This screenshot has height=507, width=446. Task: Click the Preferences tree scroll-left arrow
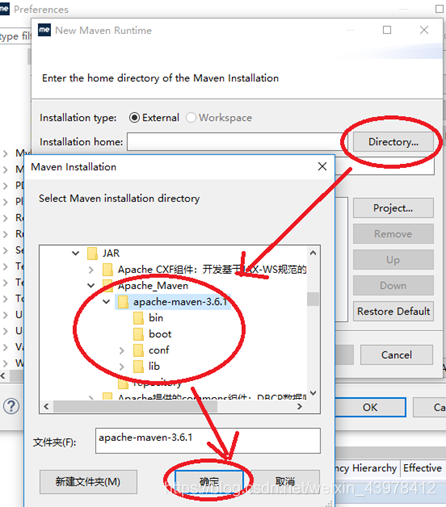tap(3, 376)
